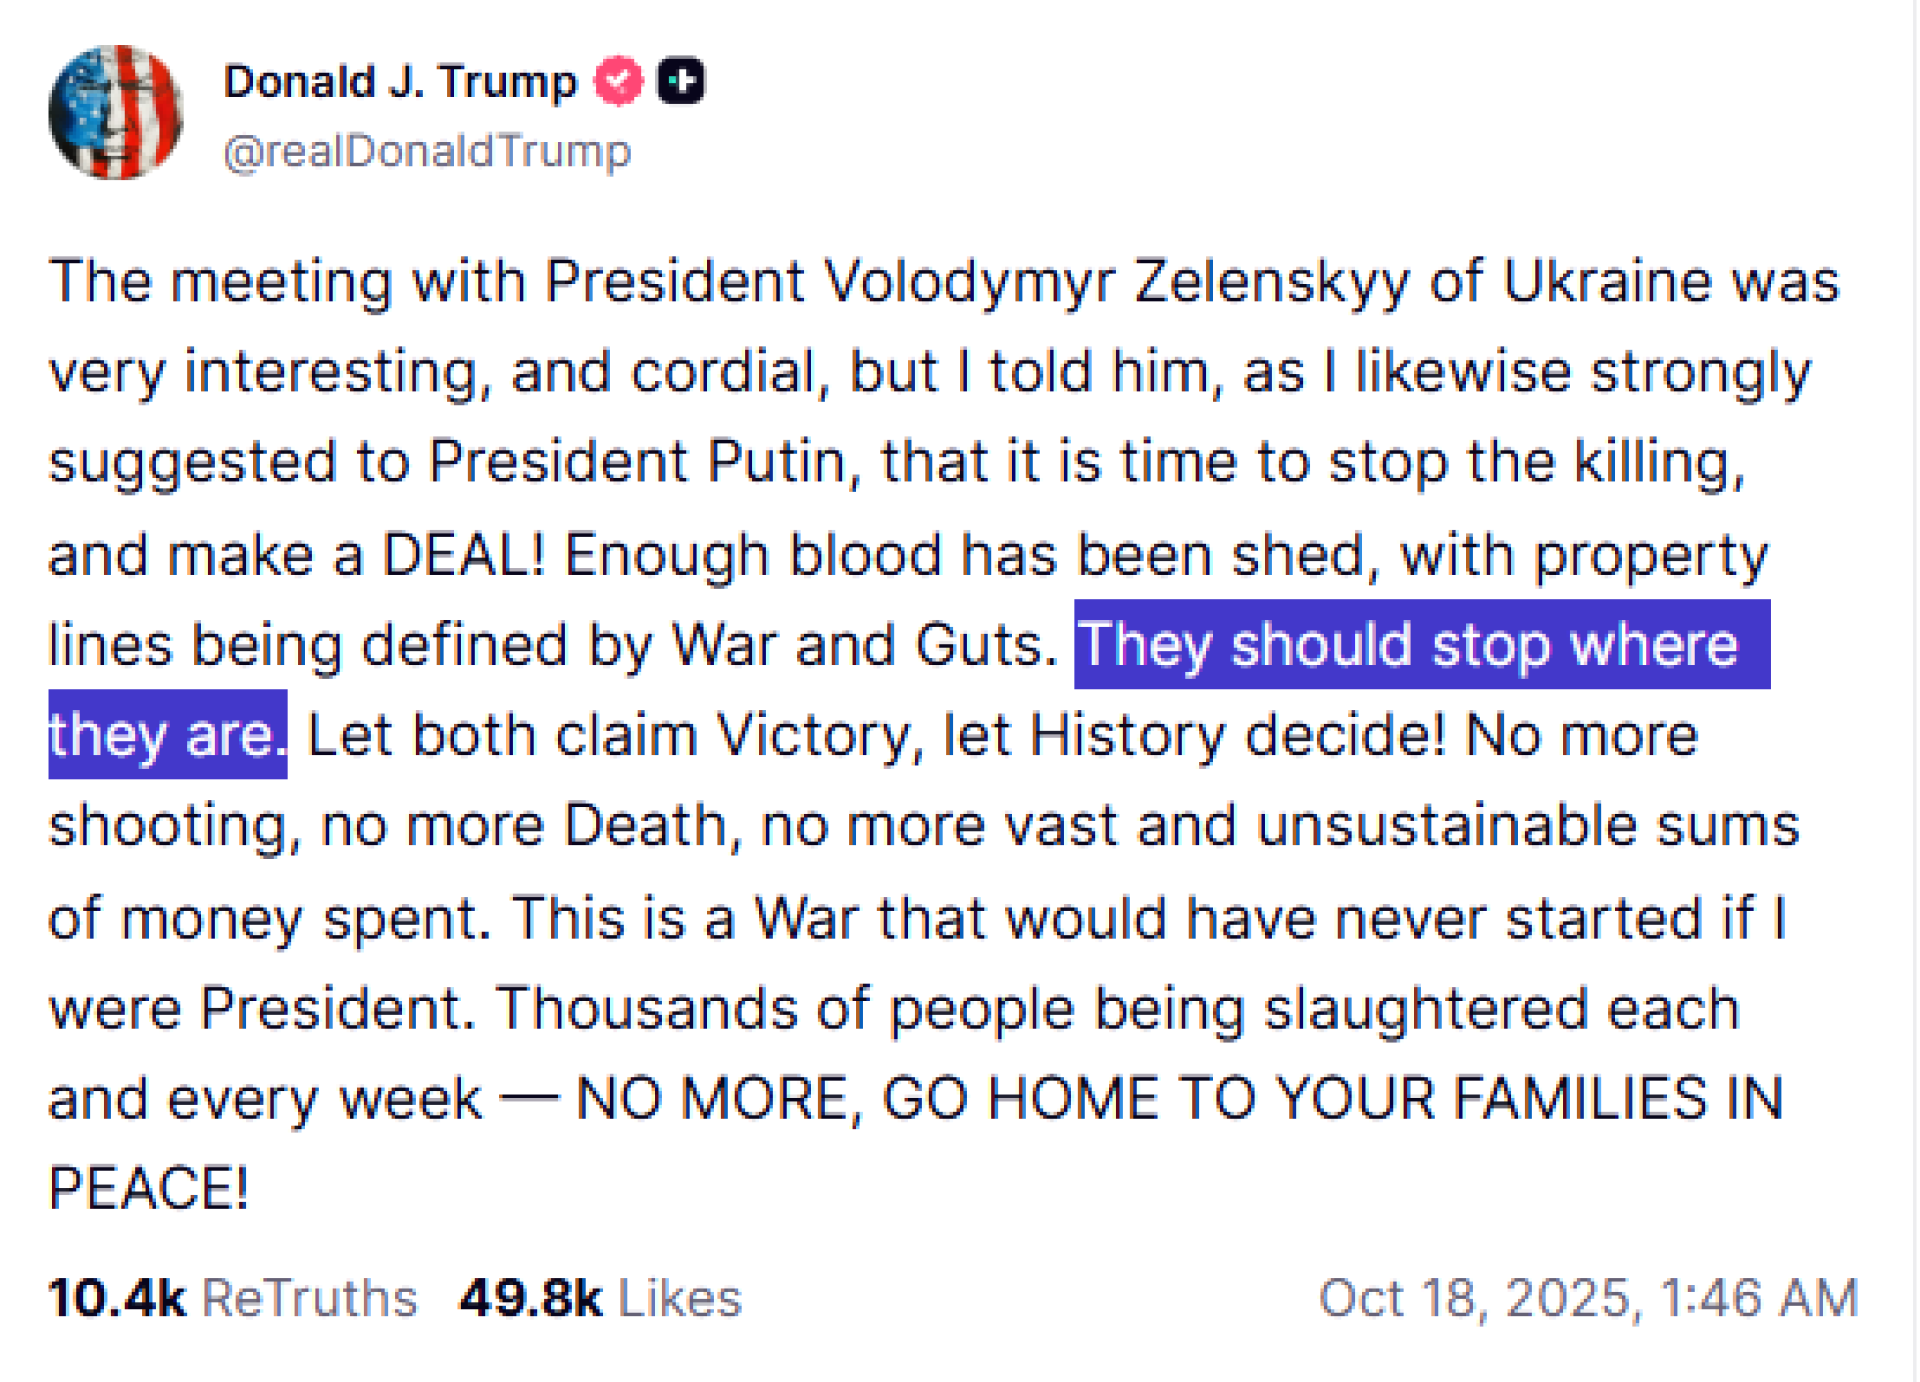View the 10.4k ReTruths list
1920x1382 pixels.
(x=232, y=1298)
